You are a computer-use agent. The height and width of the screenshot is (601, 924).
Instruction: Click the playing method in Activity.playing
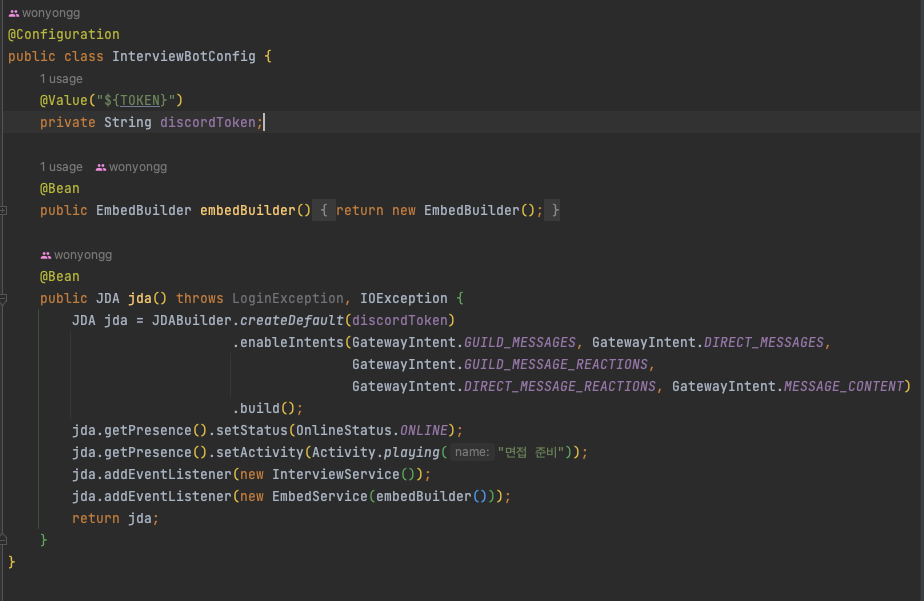pyautogui.click(x=412, y=453)
